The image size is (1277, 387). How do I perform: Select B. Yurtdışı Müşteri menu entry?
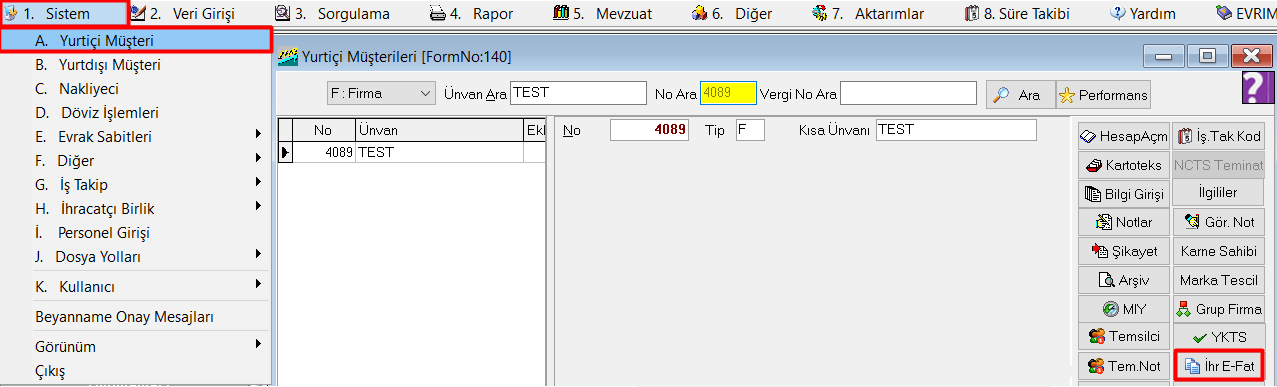click(x=136, y=65)
